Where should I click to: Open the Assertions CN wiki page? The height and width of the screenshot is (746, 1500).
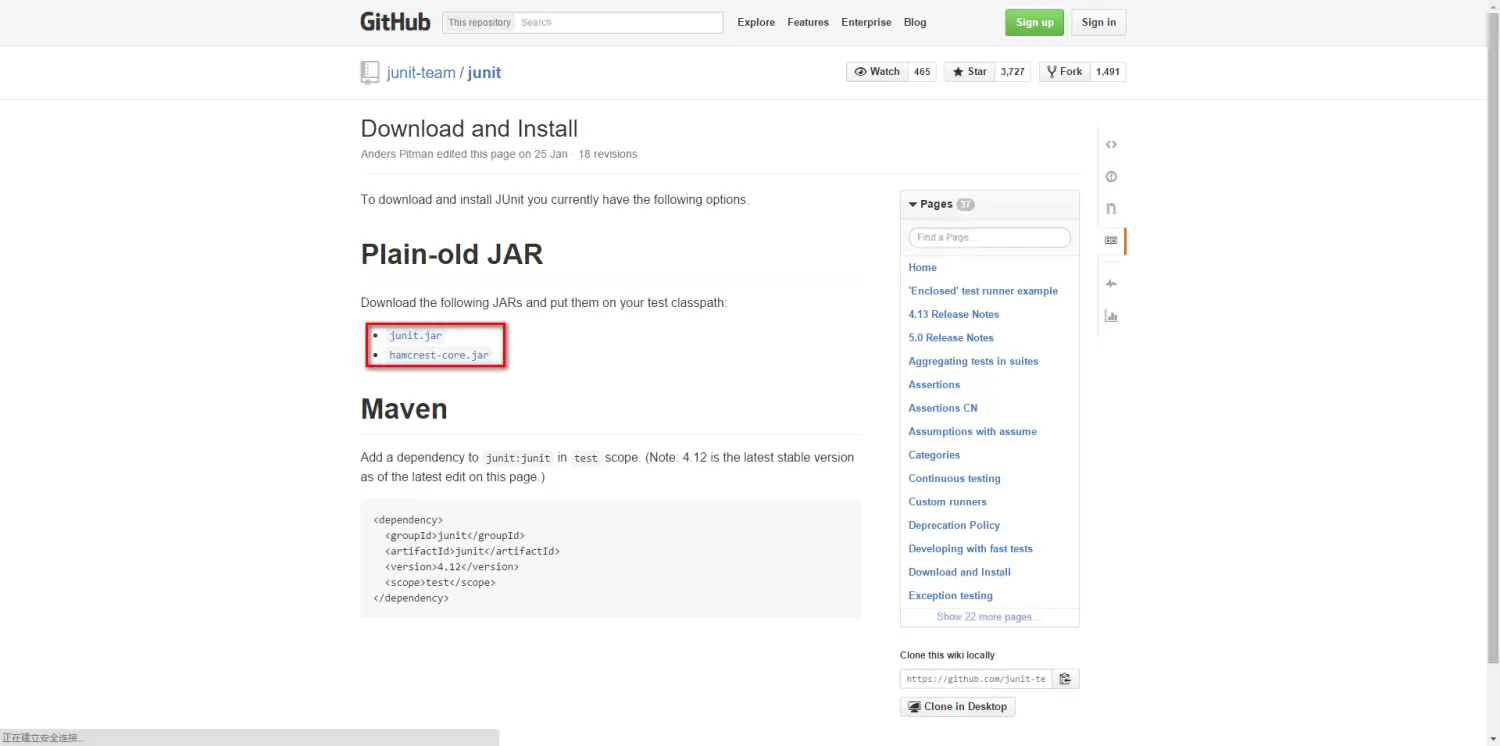coord(943,408)
